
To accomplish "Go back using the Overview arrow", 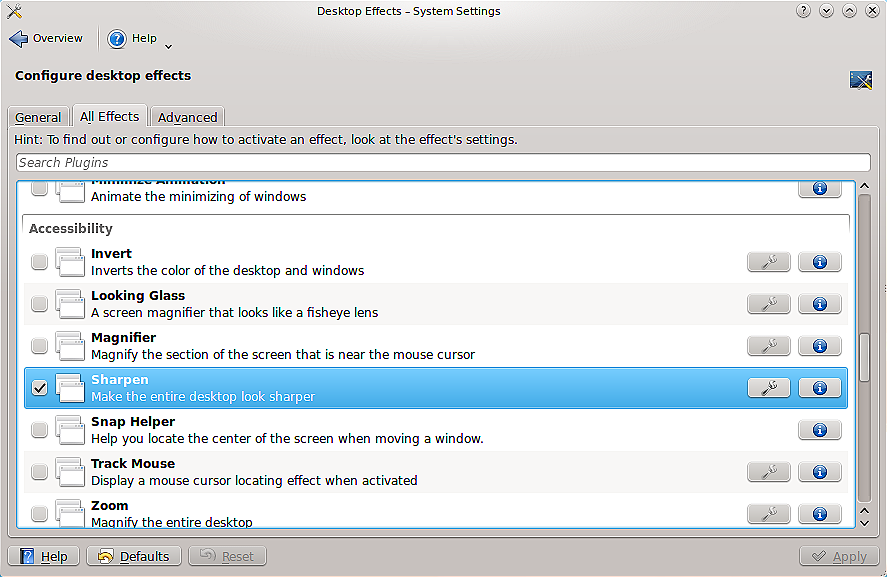I will point(46,39).
